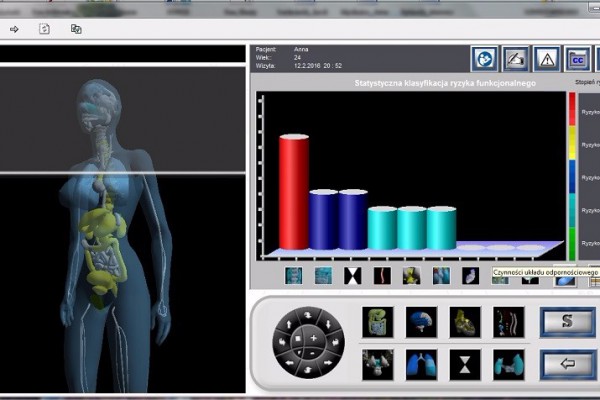Select the hourglass thumbnail in the strip below the chart
This screenshot has height=400, width=600.
click(x=352, y=275)
